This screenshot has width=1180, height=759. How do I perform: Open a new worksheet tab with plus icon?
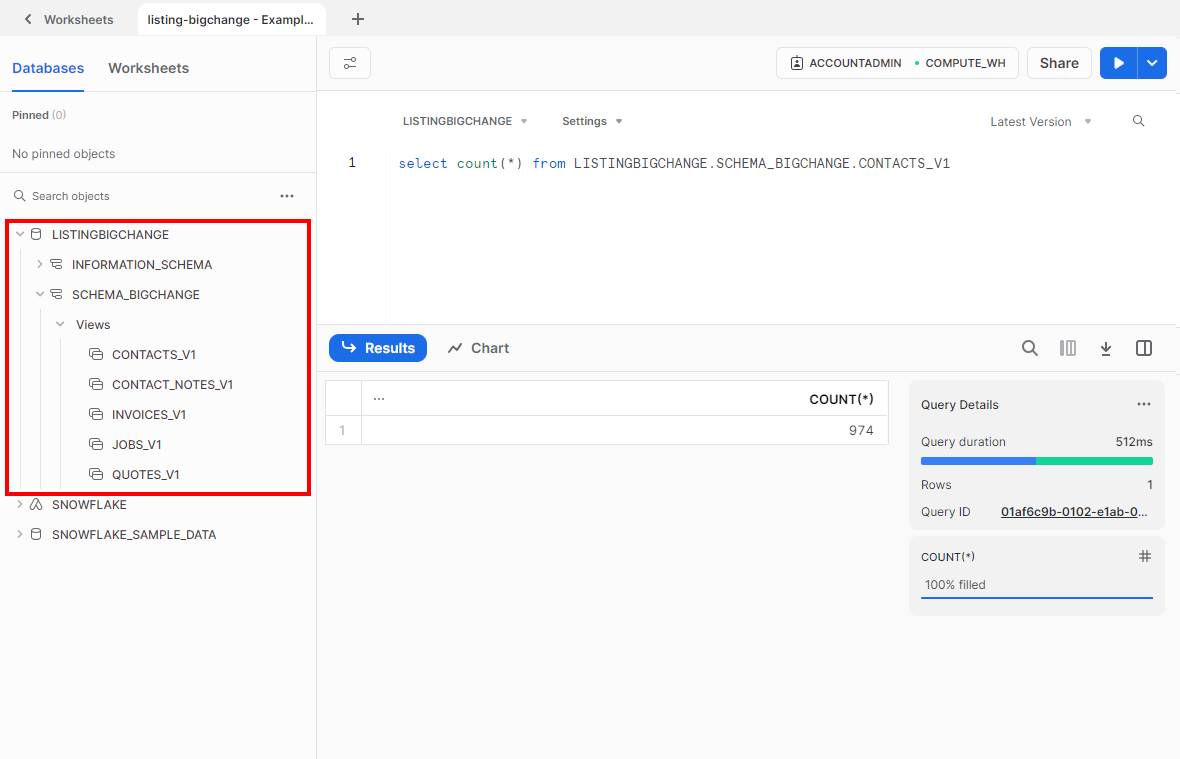click(x=358, y=20)
